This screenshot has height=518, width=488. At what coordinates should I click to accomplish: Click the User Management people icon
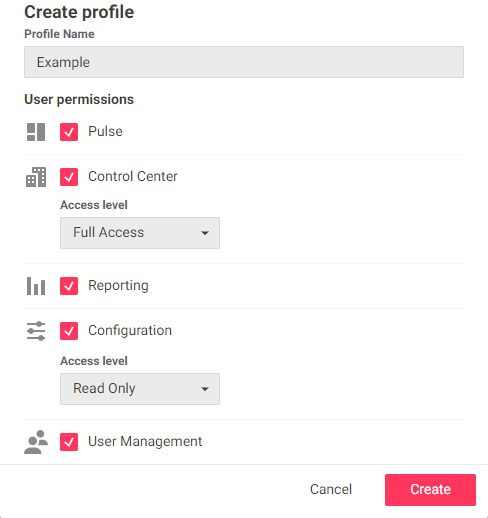(36, 442)
